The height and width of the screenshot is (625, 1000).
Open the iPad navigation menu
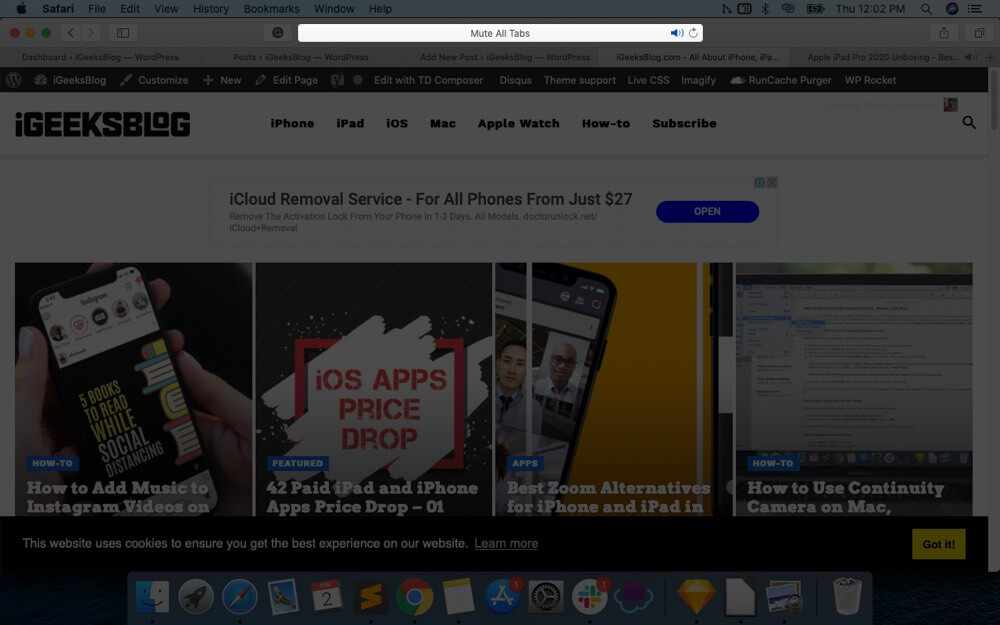[x=350, y=123]
